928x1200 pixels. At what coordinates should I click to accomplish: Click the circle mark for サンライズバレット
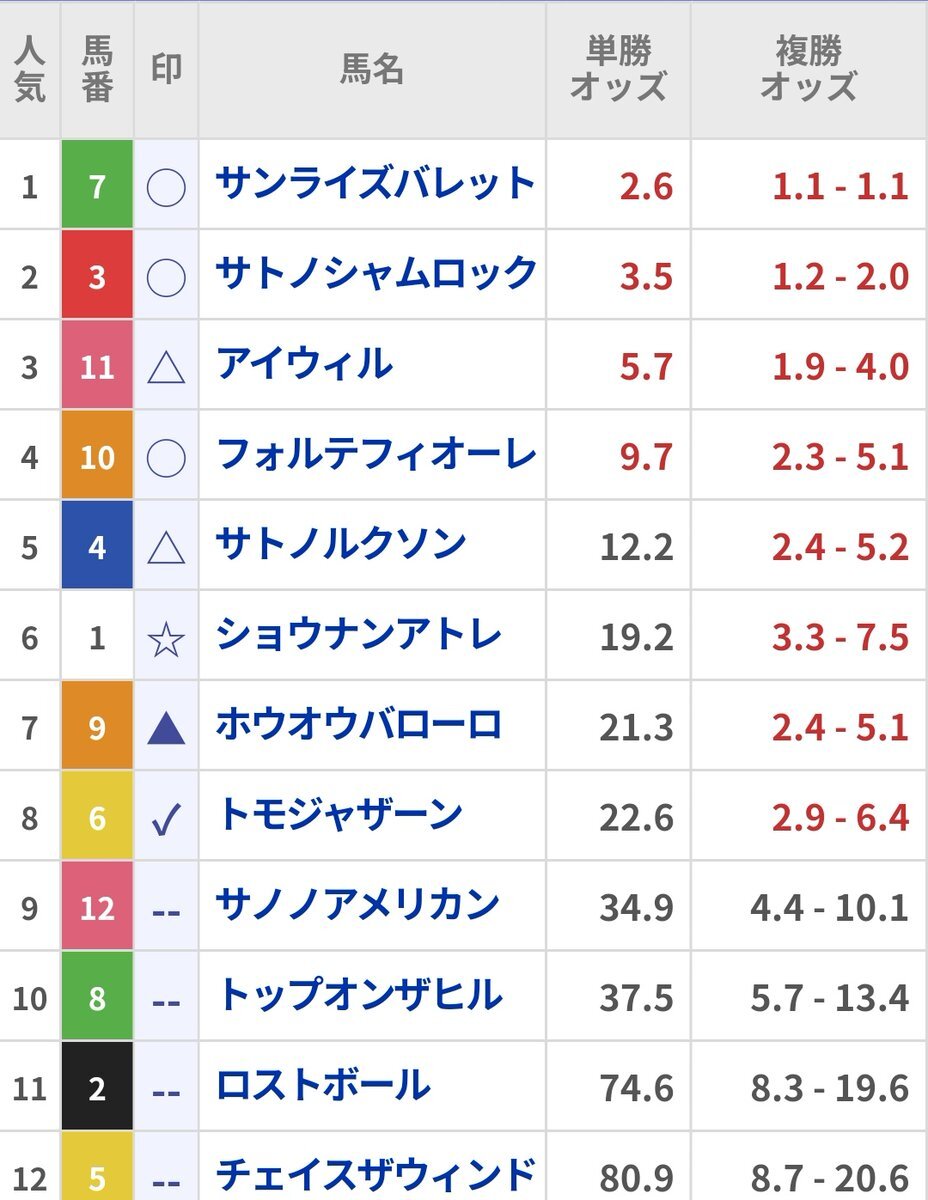[x=166, y=186]
